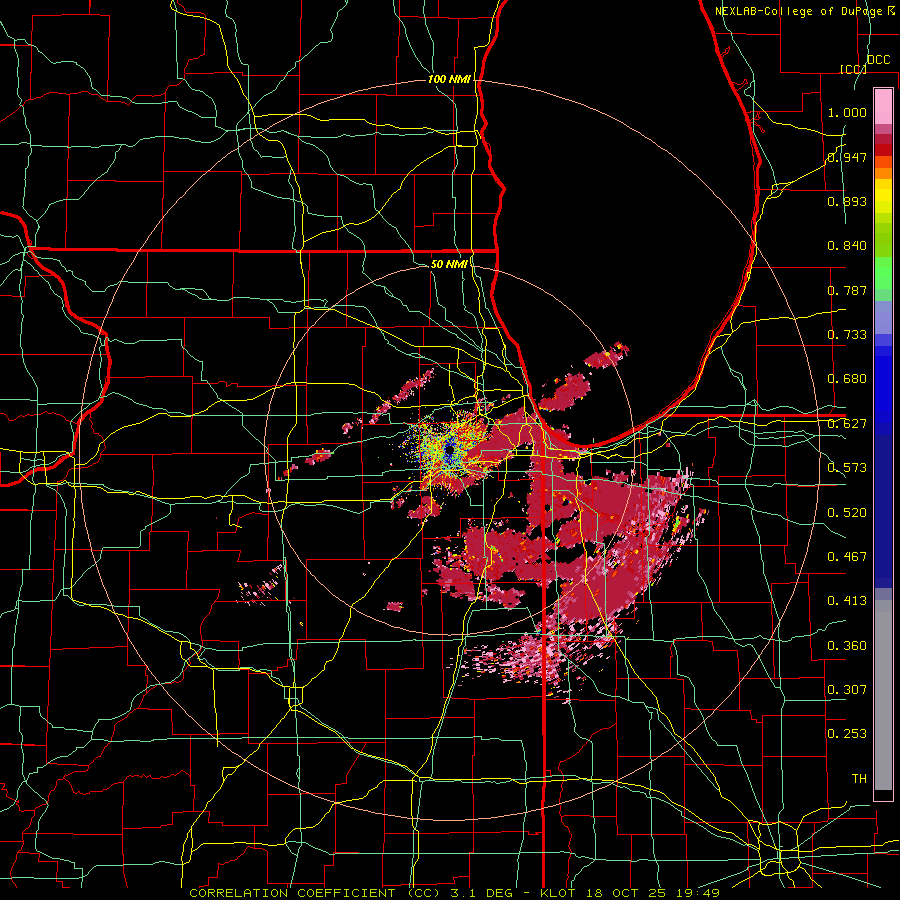Click the Correlation Coefficient caption at bottom
900x900 pixels.
[x=454, y=893]
